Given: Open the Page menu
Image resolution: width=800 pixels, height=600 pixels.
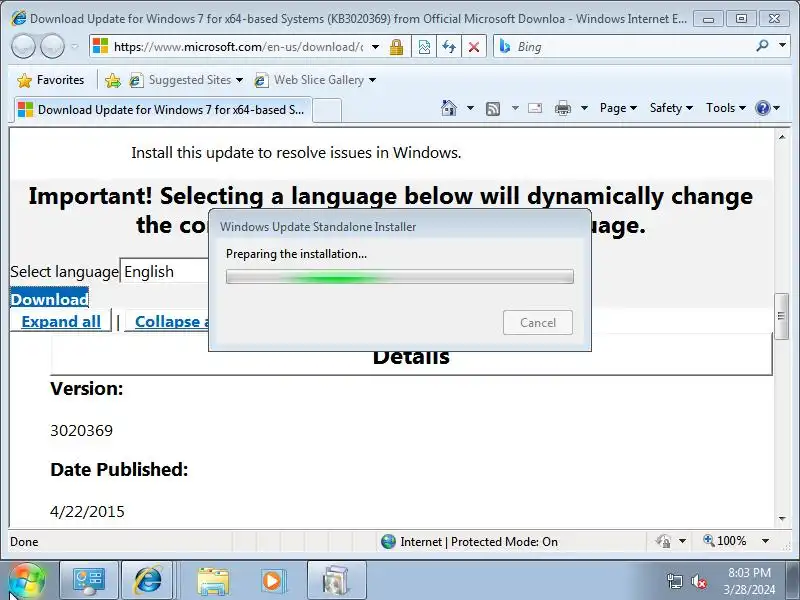Looking at the screenshot, I should (618, 108).
